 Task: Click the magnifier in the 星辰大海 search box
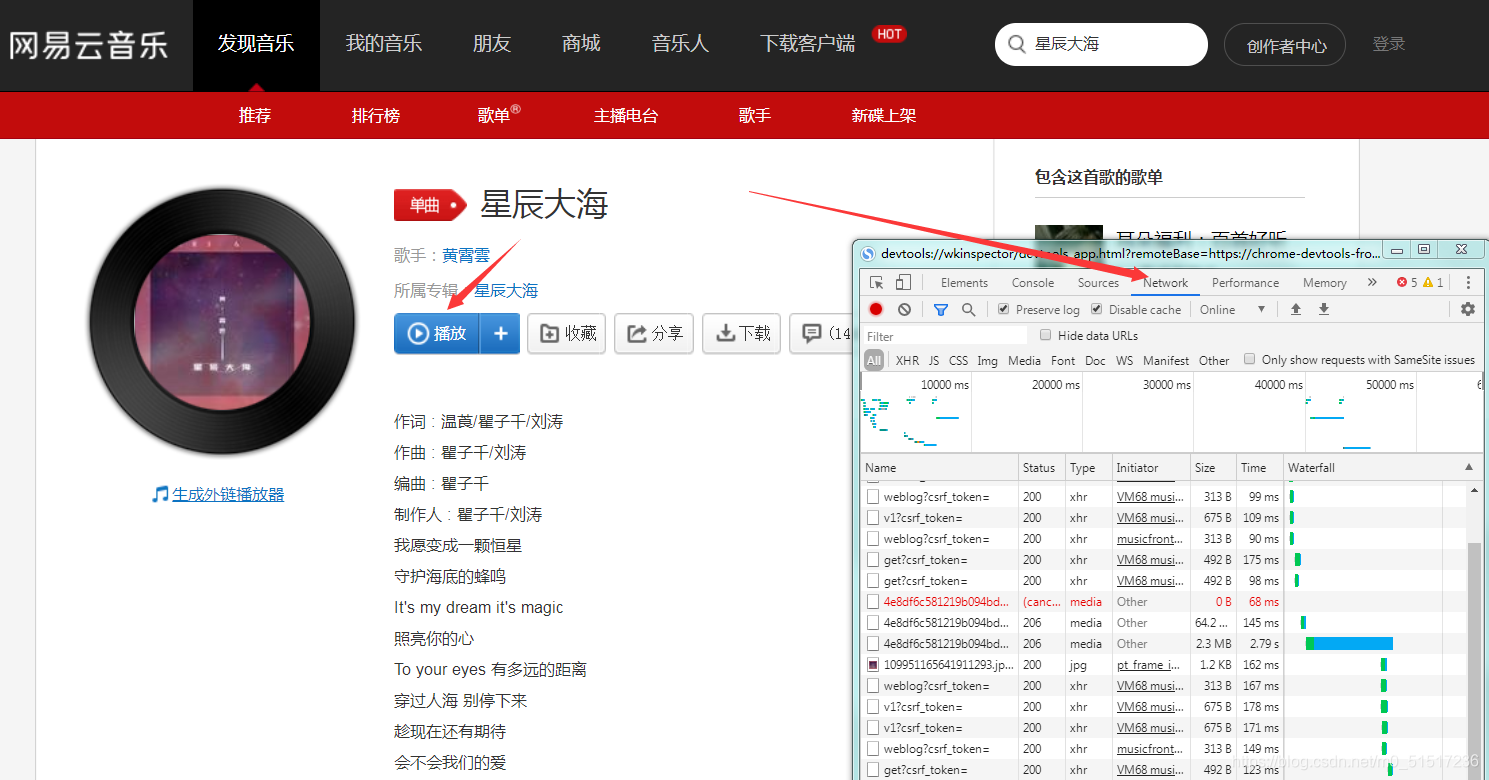pyautogui.click(x=1016, y=44)
